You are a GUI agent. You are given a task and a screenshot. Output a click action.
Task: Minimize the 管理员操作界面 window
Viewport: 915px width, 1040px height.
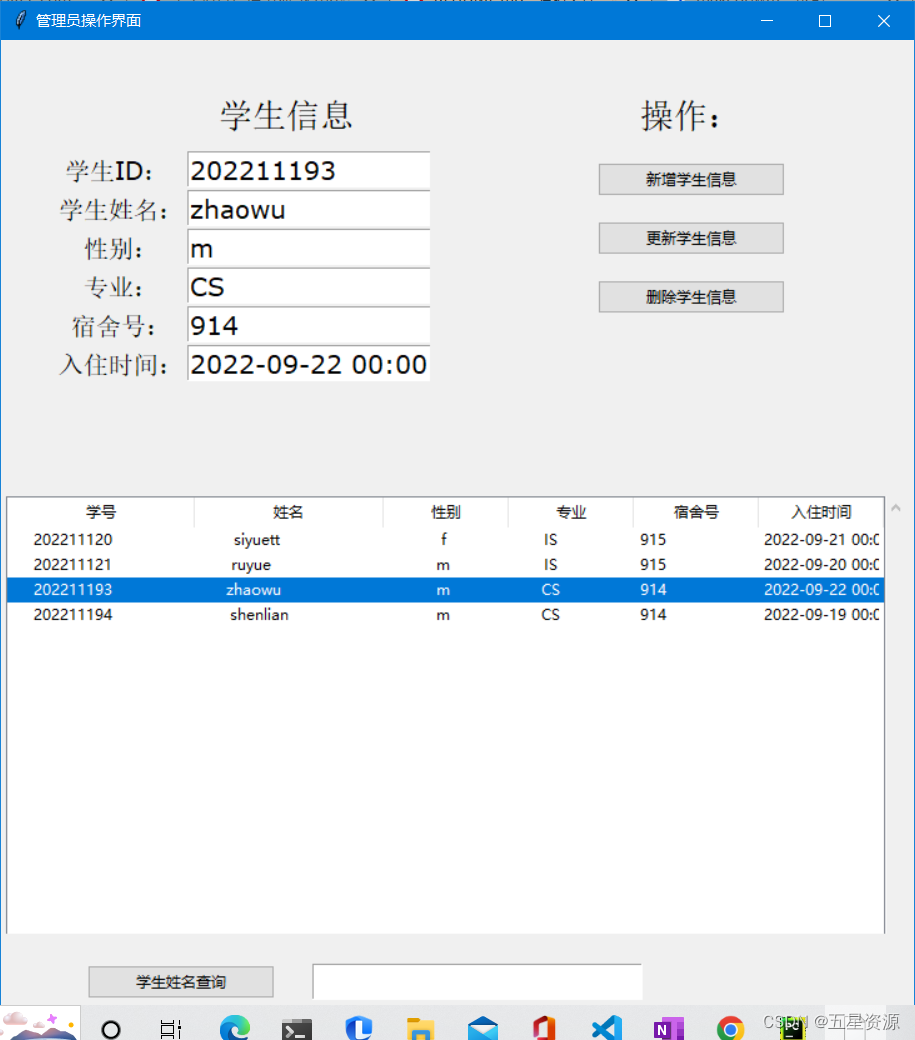pyautogui.click(x=767, y=21)
